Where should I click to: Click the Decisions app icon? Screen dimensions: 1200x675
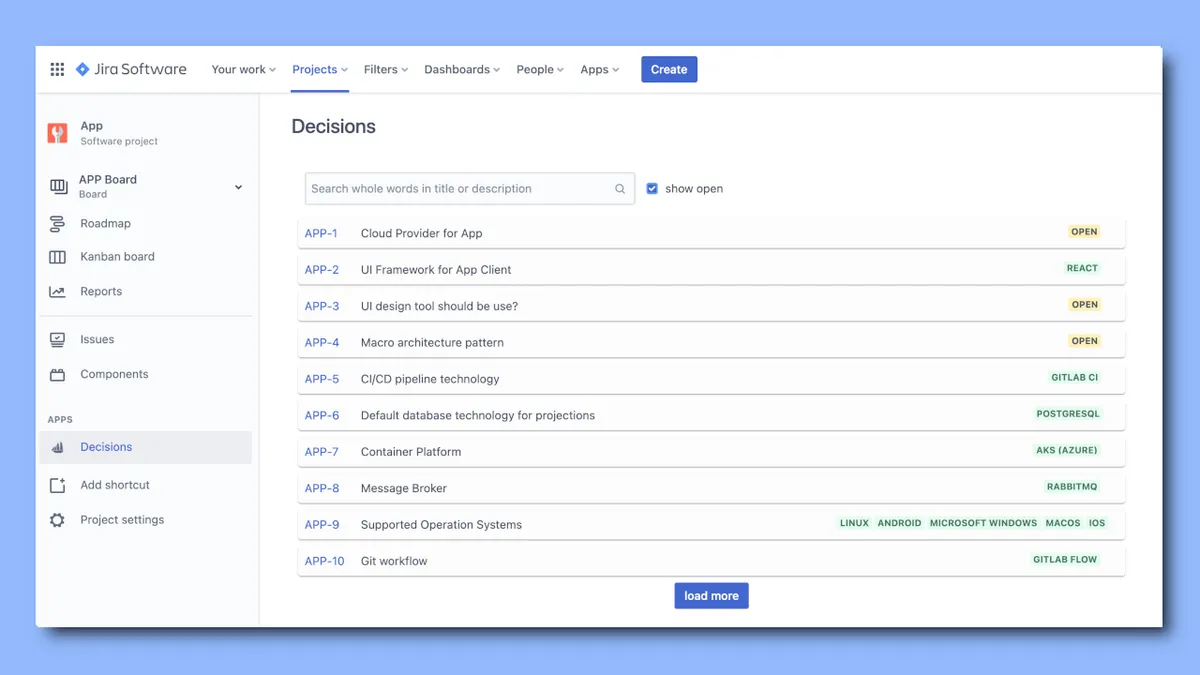click(x=58, y=448)
